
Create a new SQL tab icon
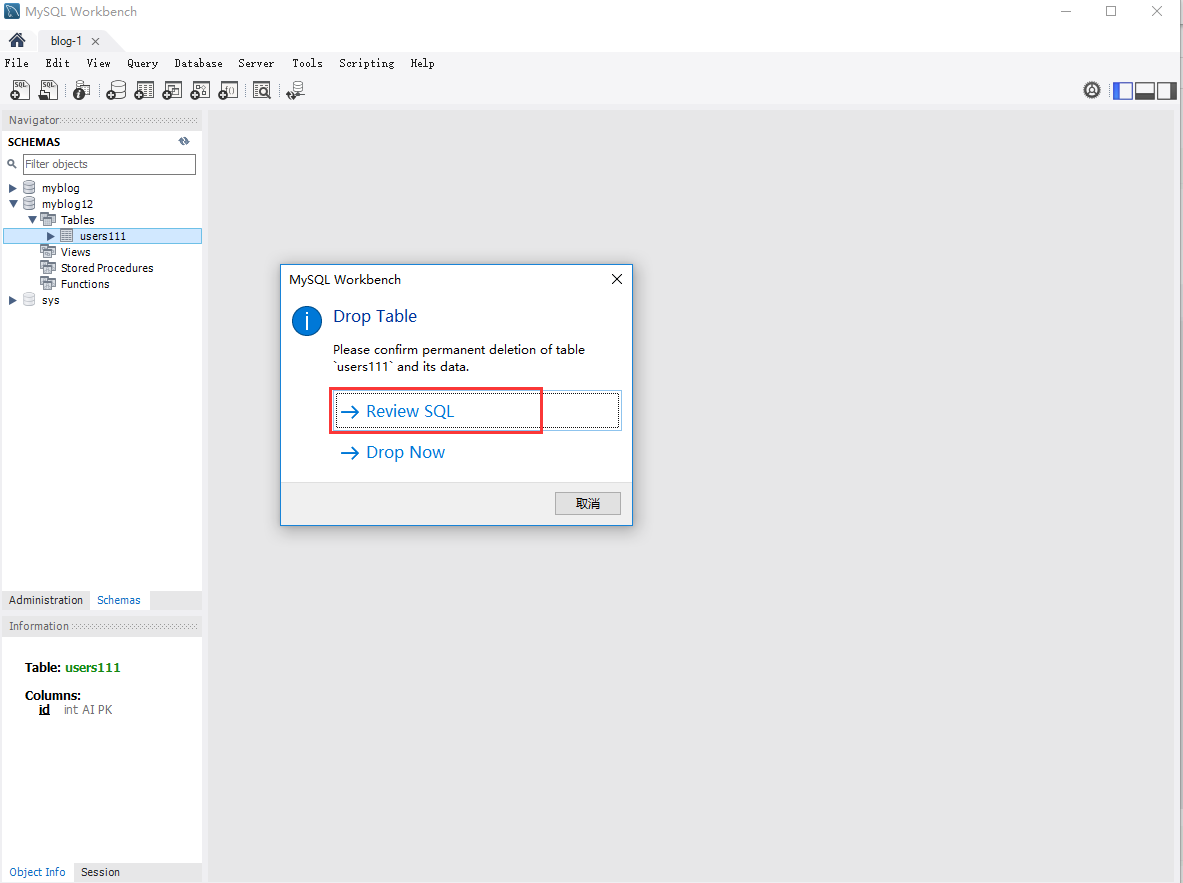pyautogui.click(x=20, y=91)
